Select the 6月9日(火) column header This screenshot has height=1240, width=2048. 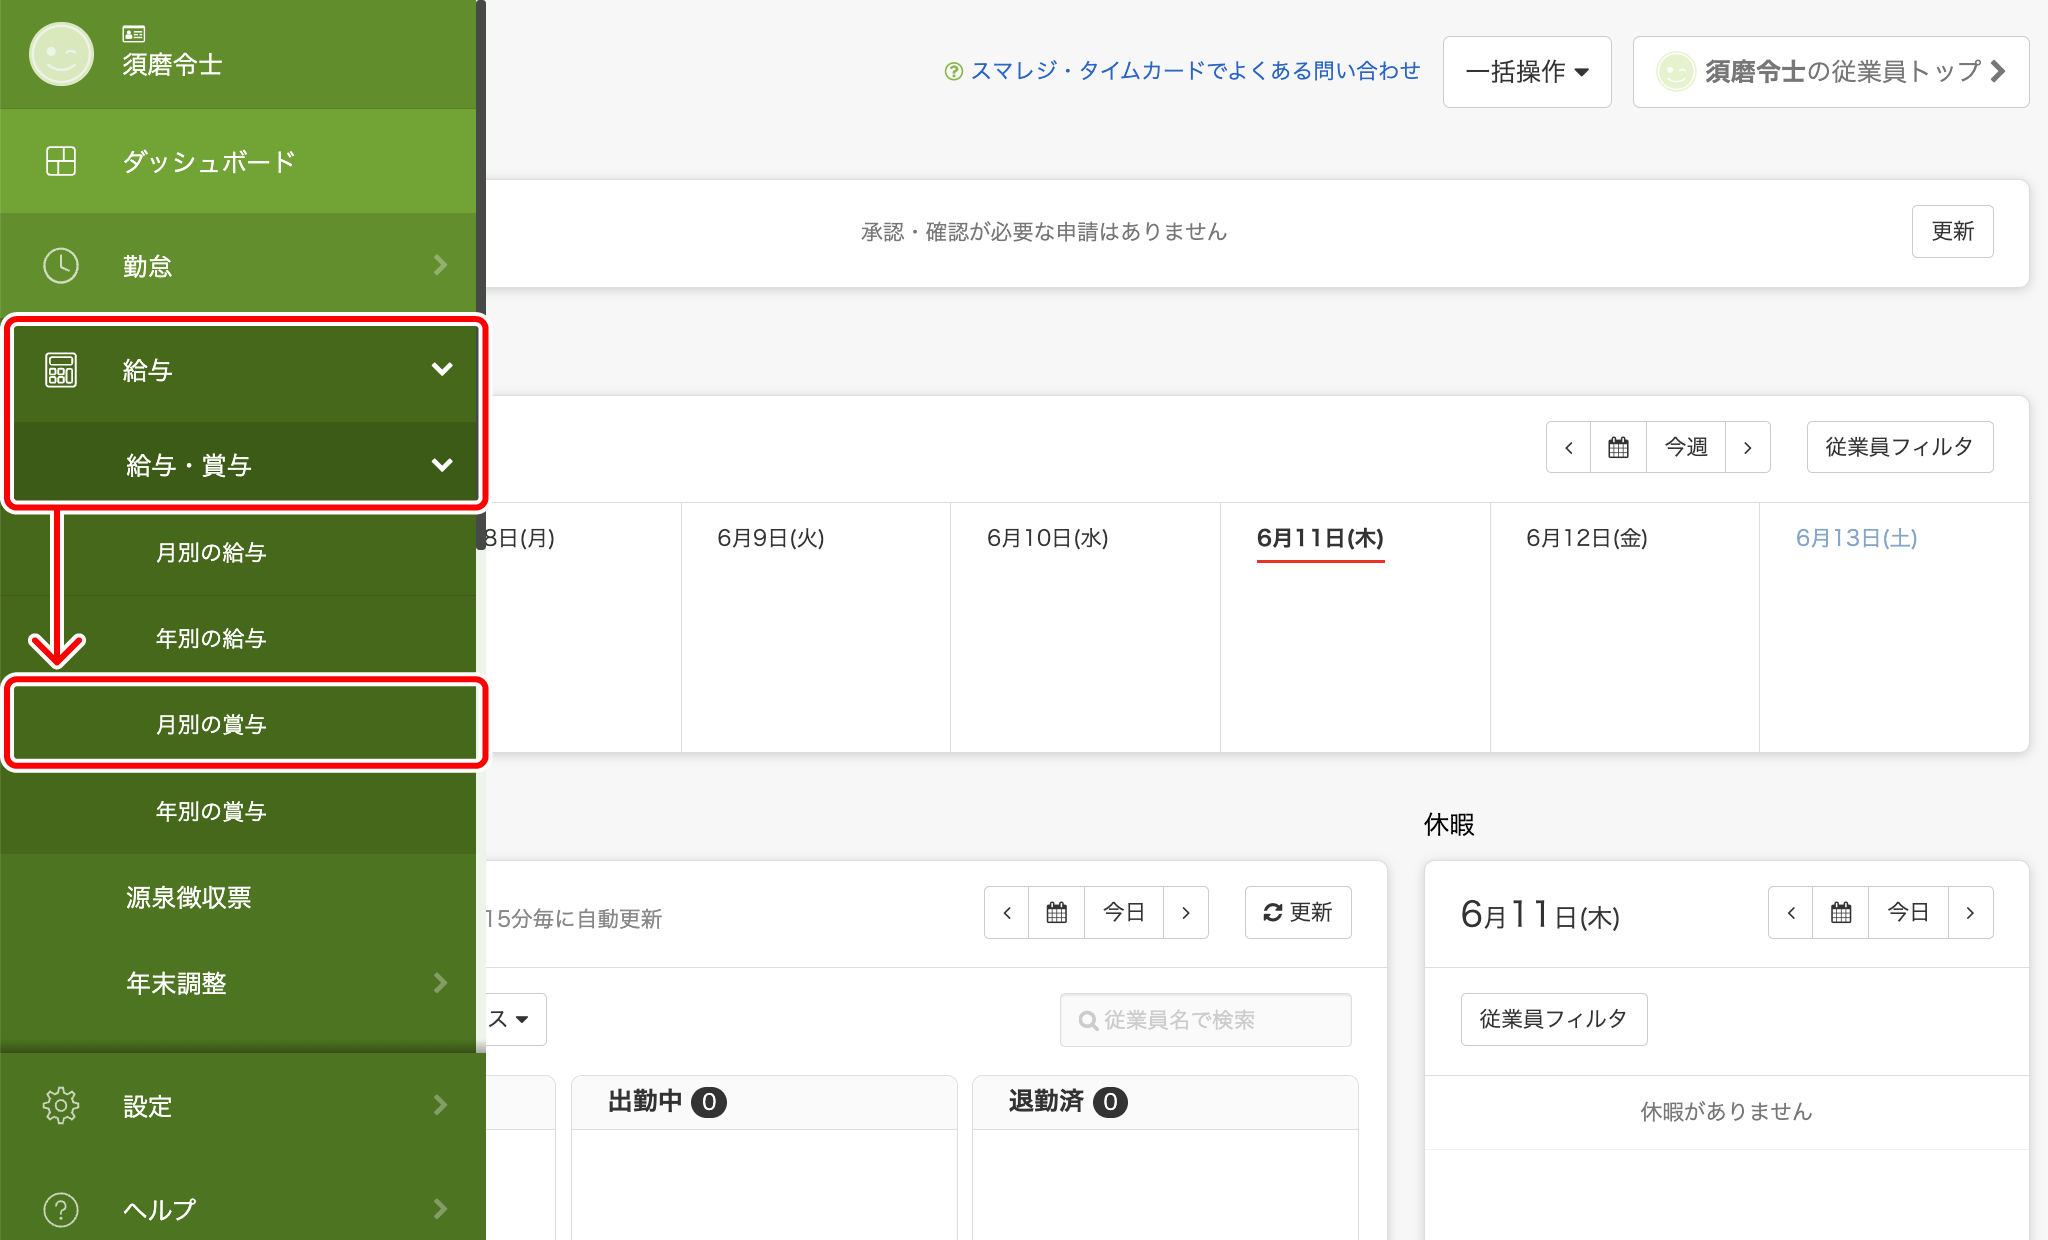(770, 538)
